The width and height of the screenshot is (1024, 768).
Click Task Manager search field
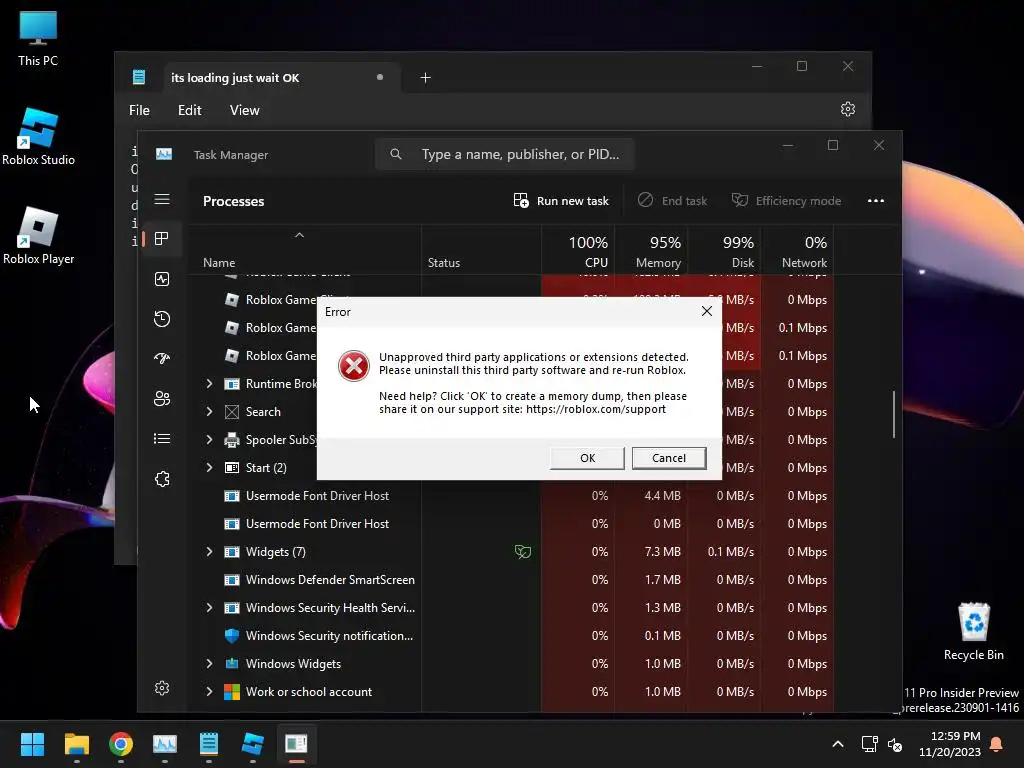(x=504, y=154)
